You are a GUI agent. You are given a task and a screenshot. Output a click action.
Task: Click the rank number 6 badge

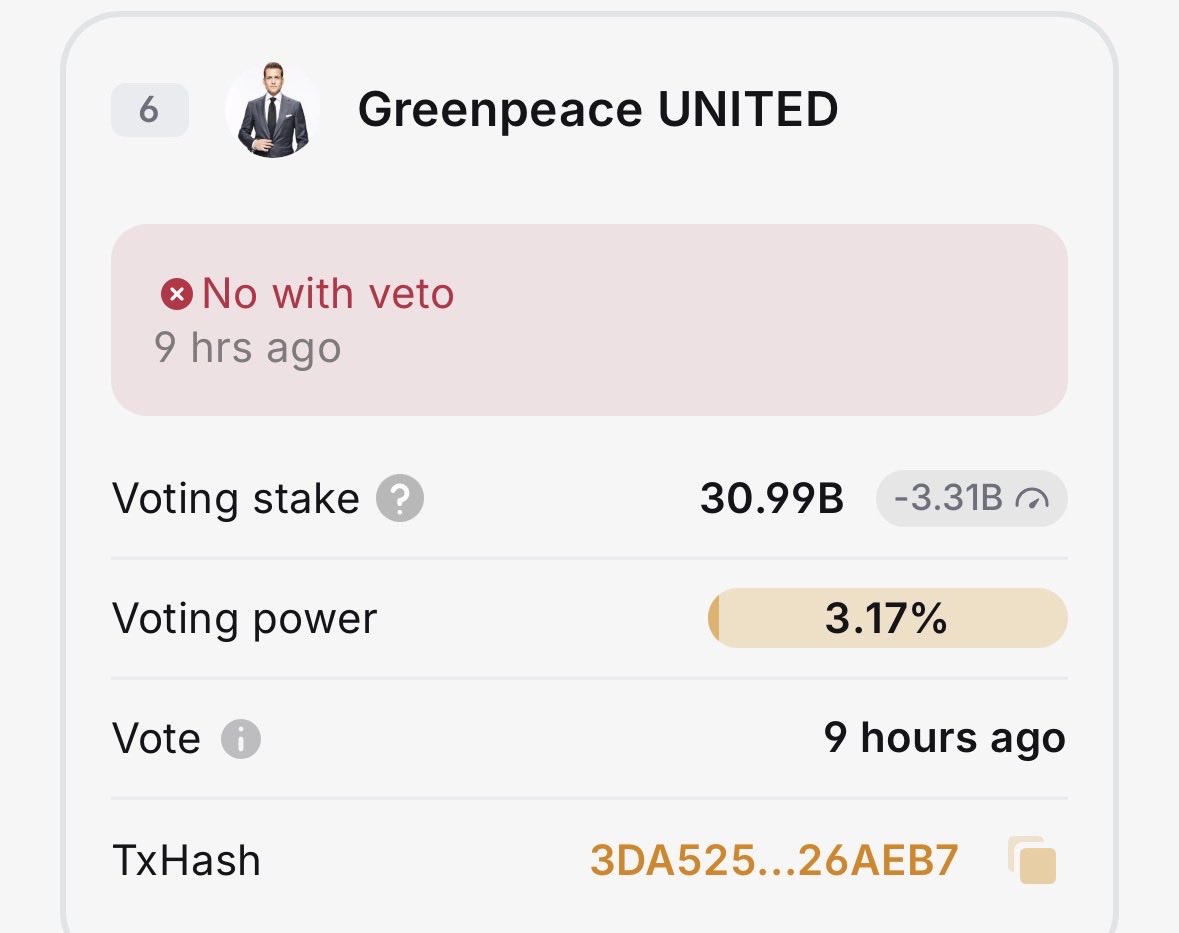pos(149,110)
